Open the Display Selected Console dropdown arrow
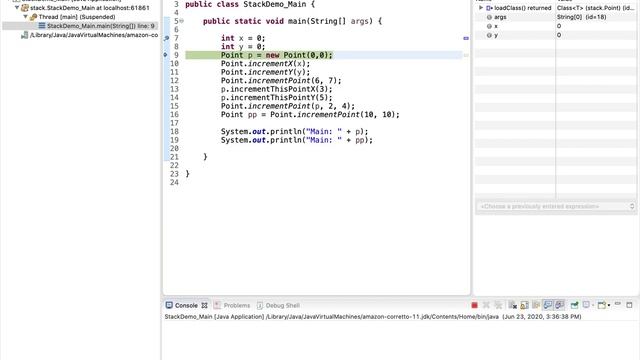640x360 pixels. pyautogui.click(x=593, y=305)
